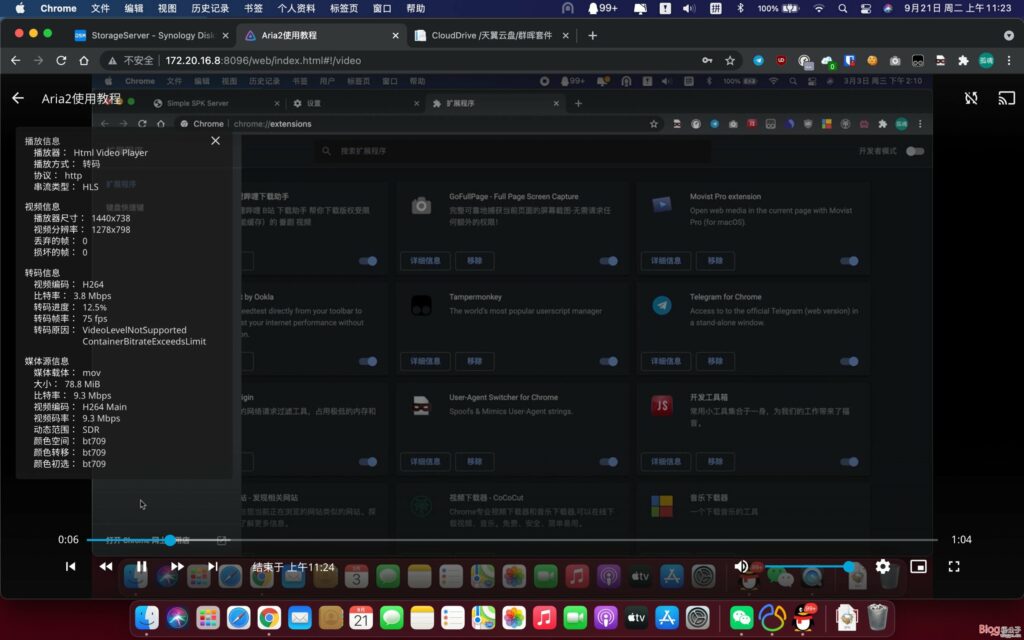Go to Chrome home page
Image resolution: width=1024 pixels, height=640 pixels.
coord(84,60)
